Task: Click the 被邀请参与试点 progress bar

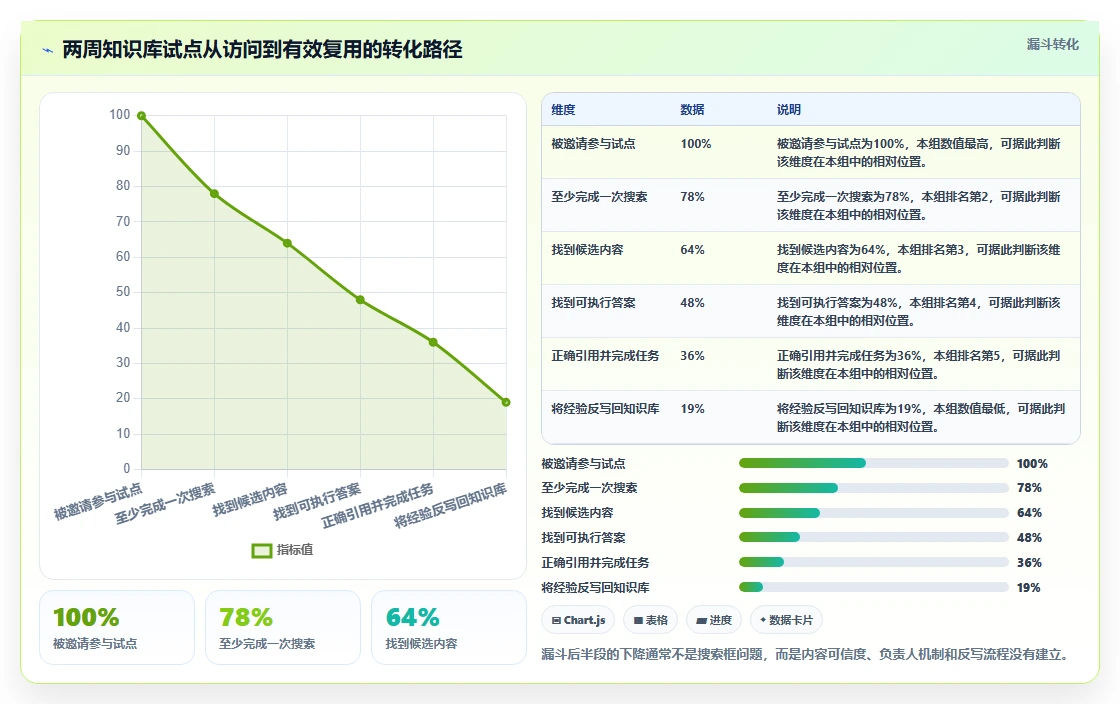Action: pyautogui.click(x=874, y=463)
